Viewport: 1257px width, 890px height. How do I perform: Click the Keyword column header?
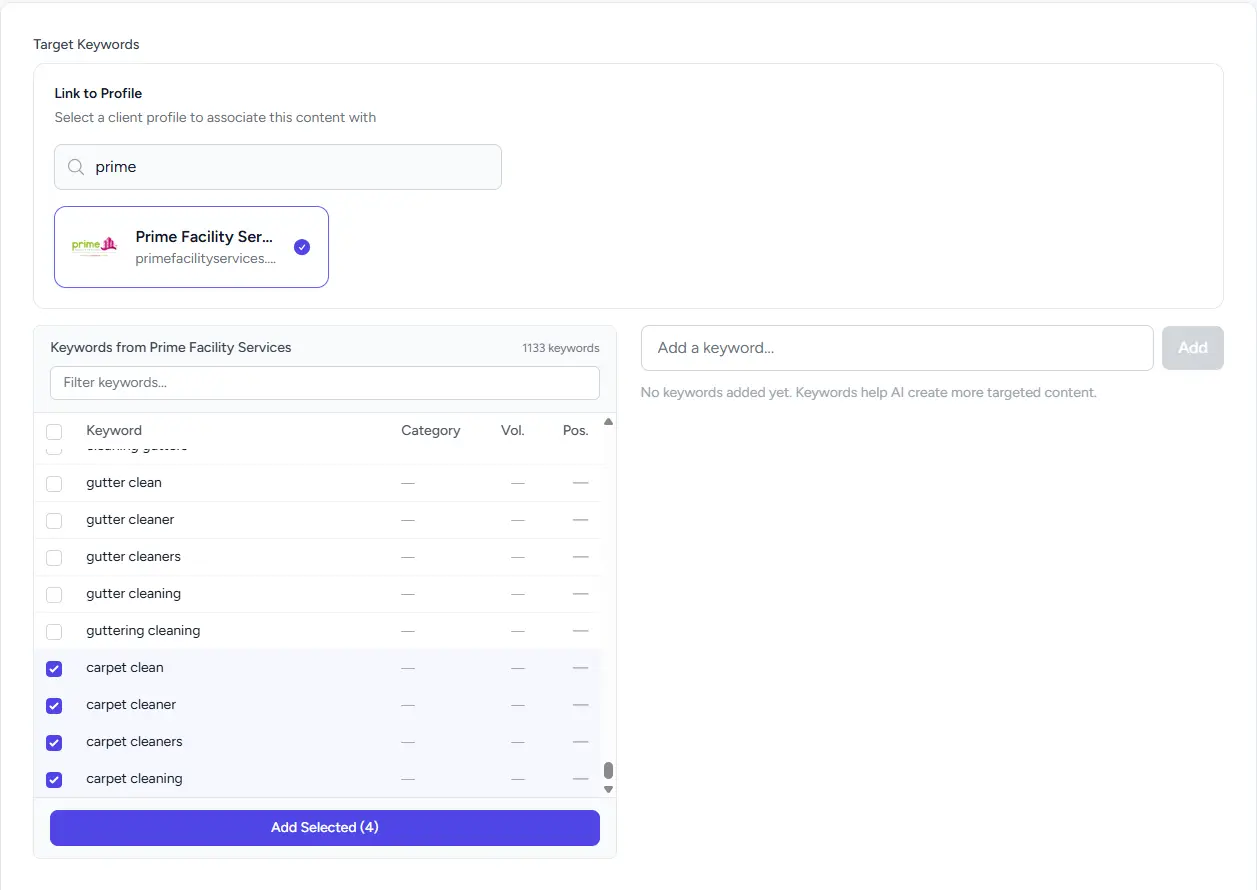pos(114,430)
